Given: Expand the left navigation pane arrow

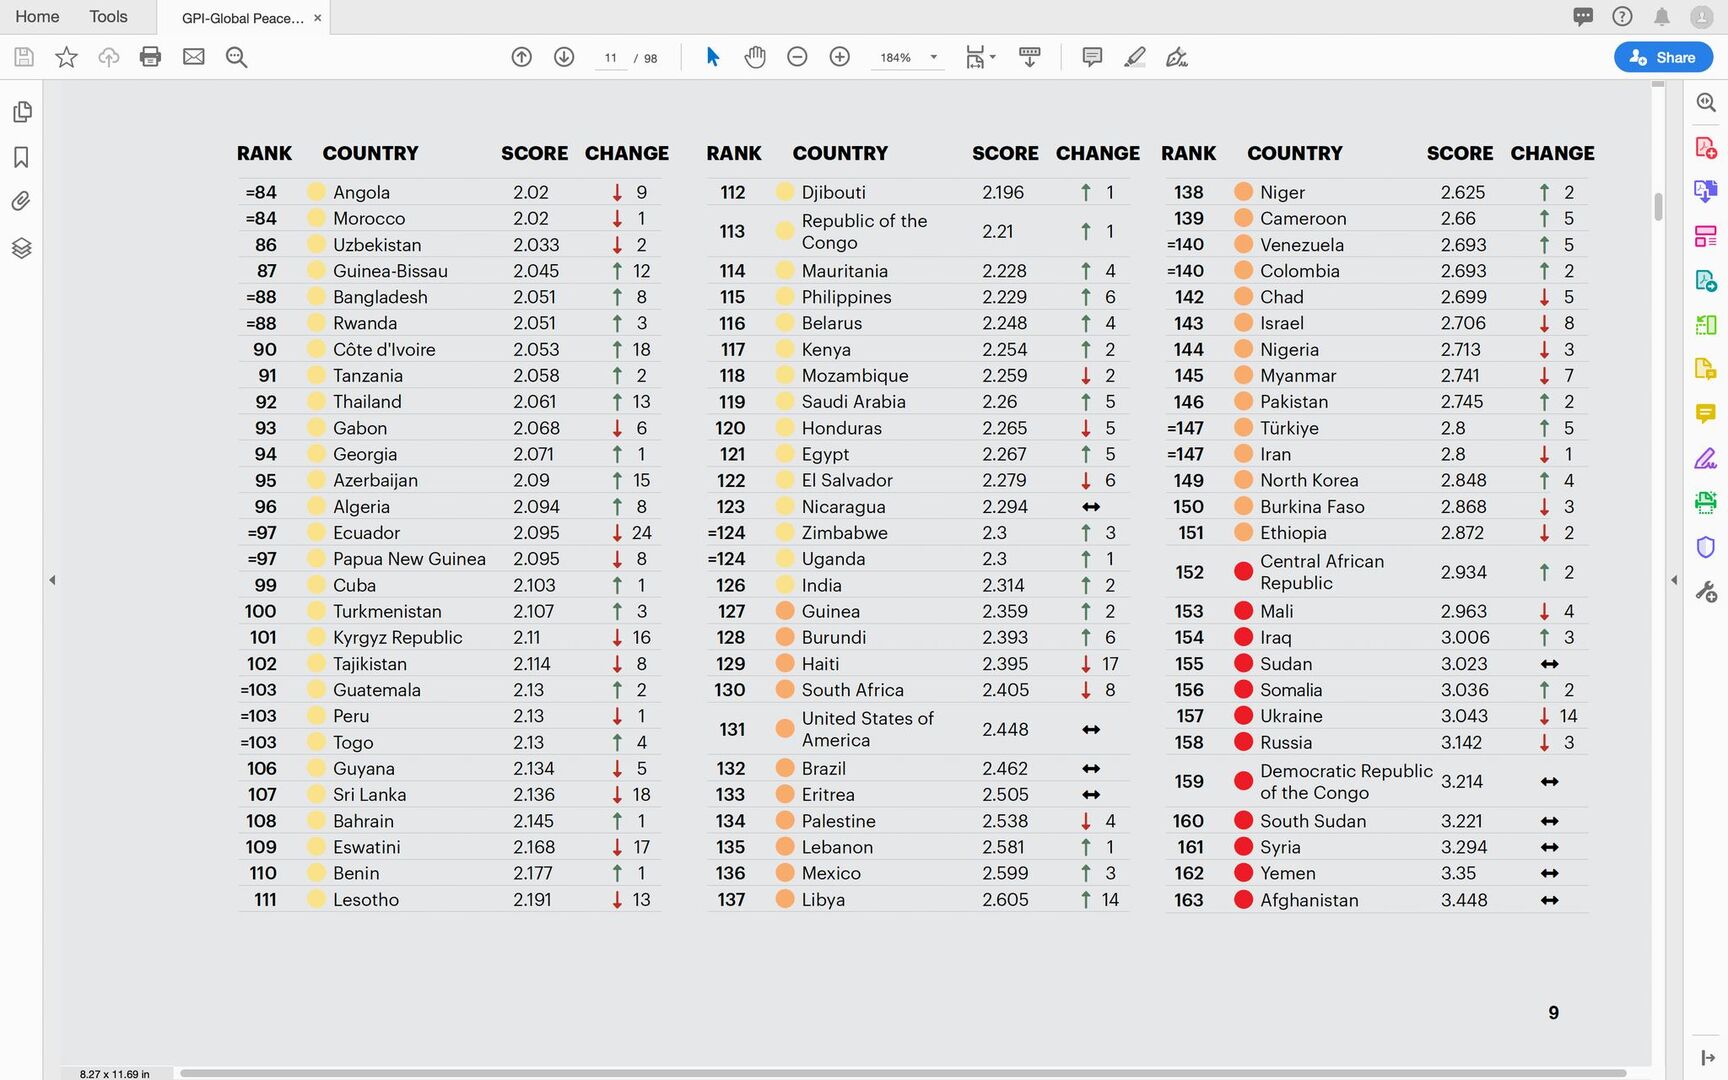Looking at the screenshot, I should (52, 580).
